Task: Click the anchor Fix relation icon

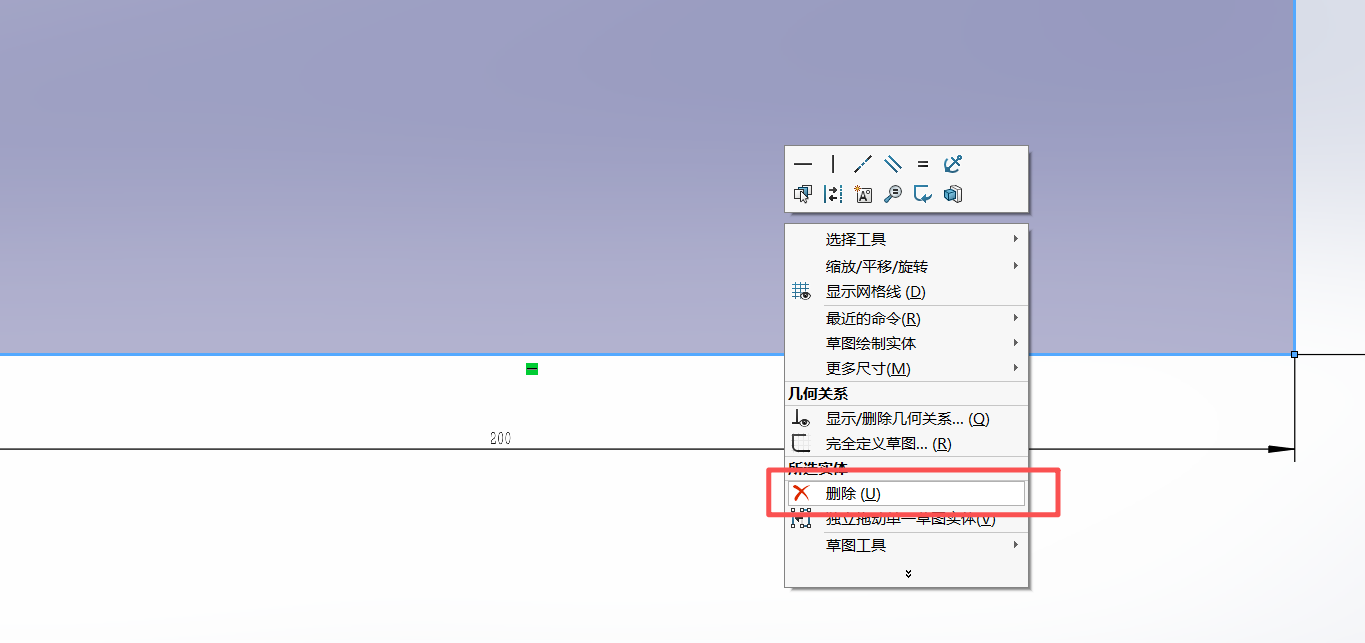Action: coord(953,164)
